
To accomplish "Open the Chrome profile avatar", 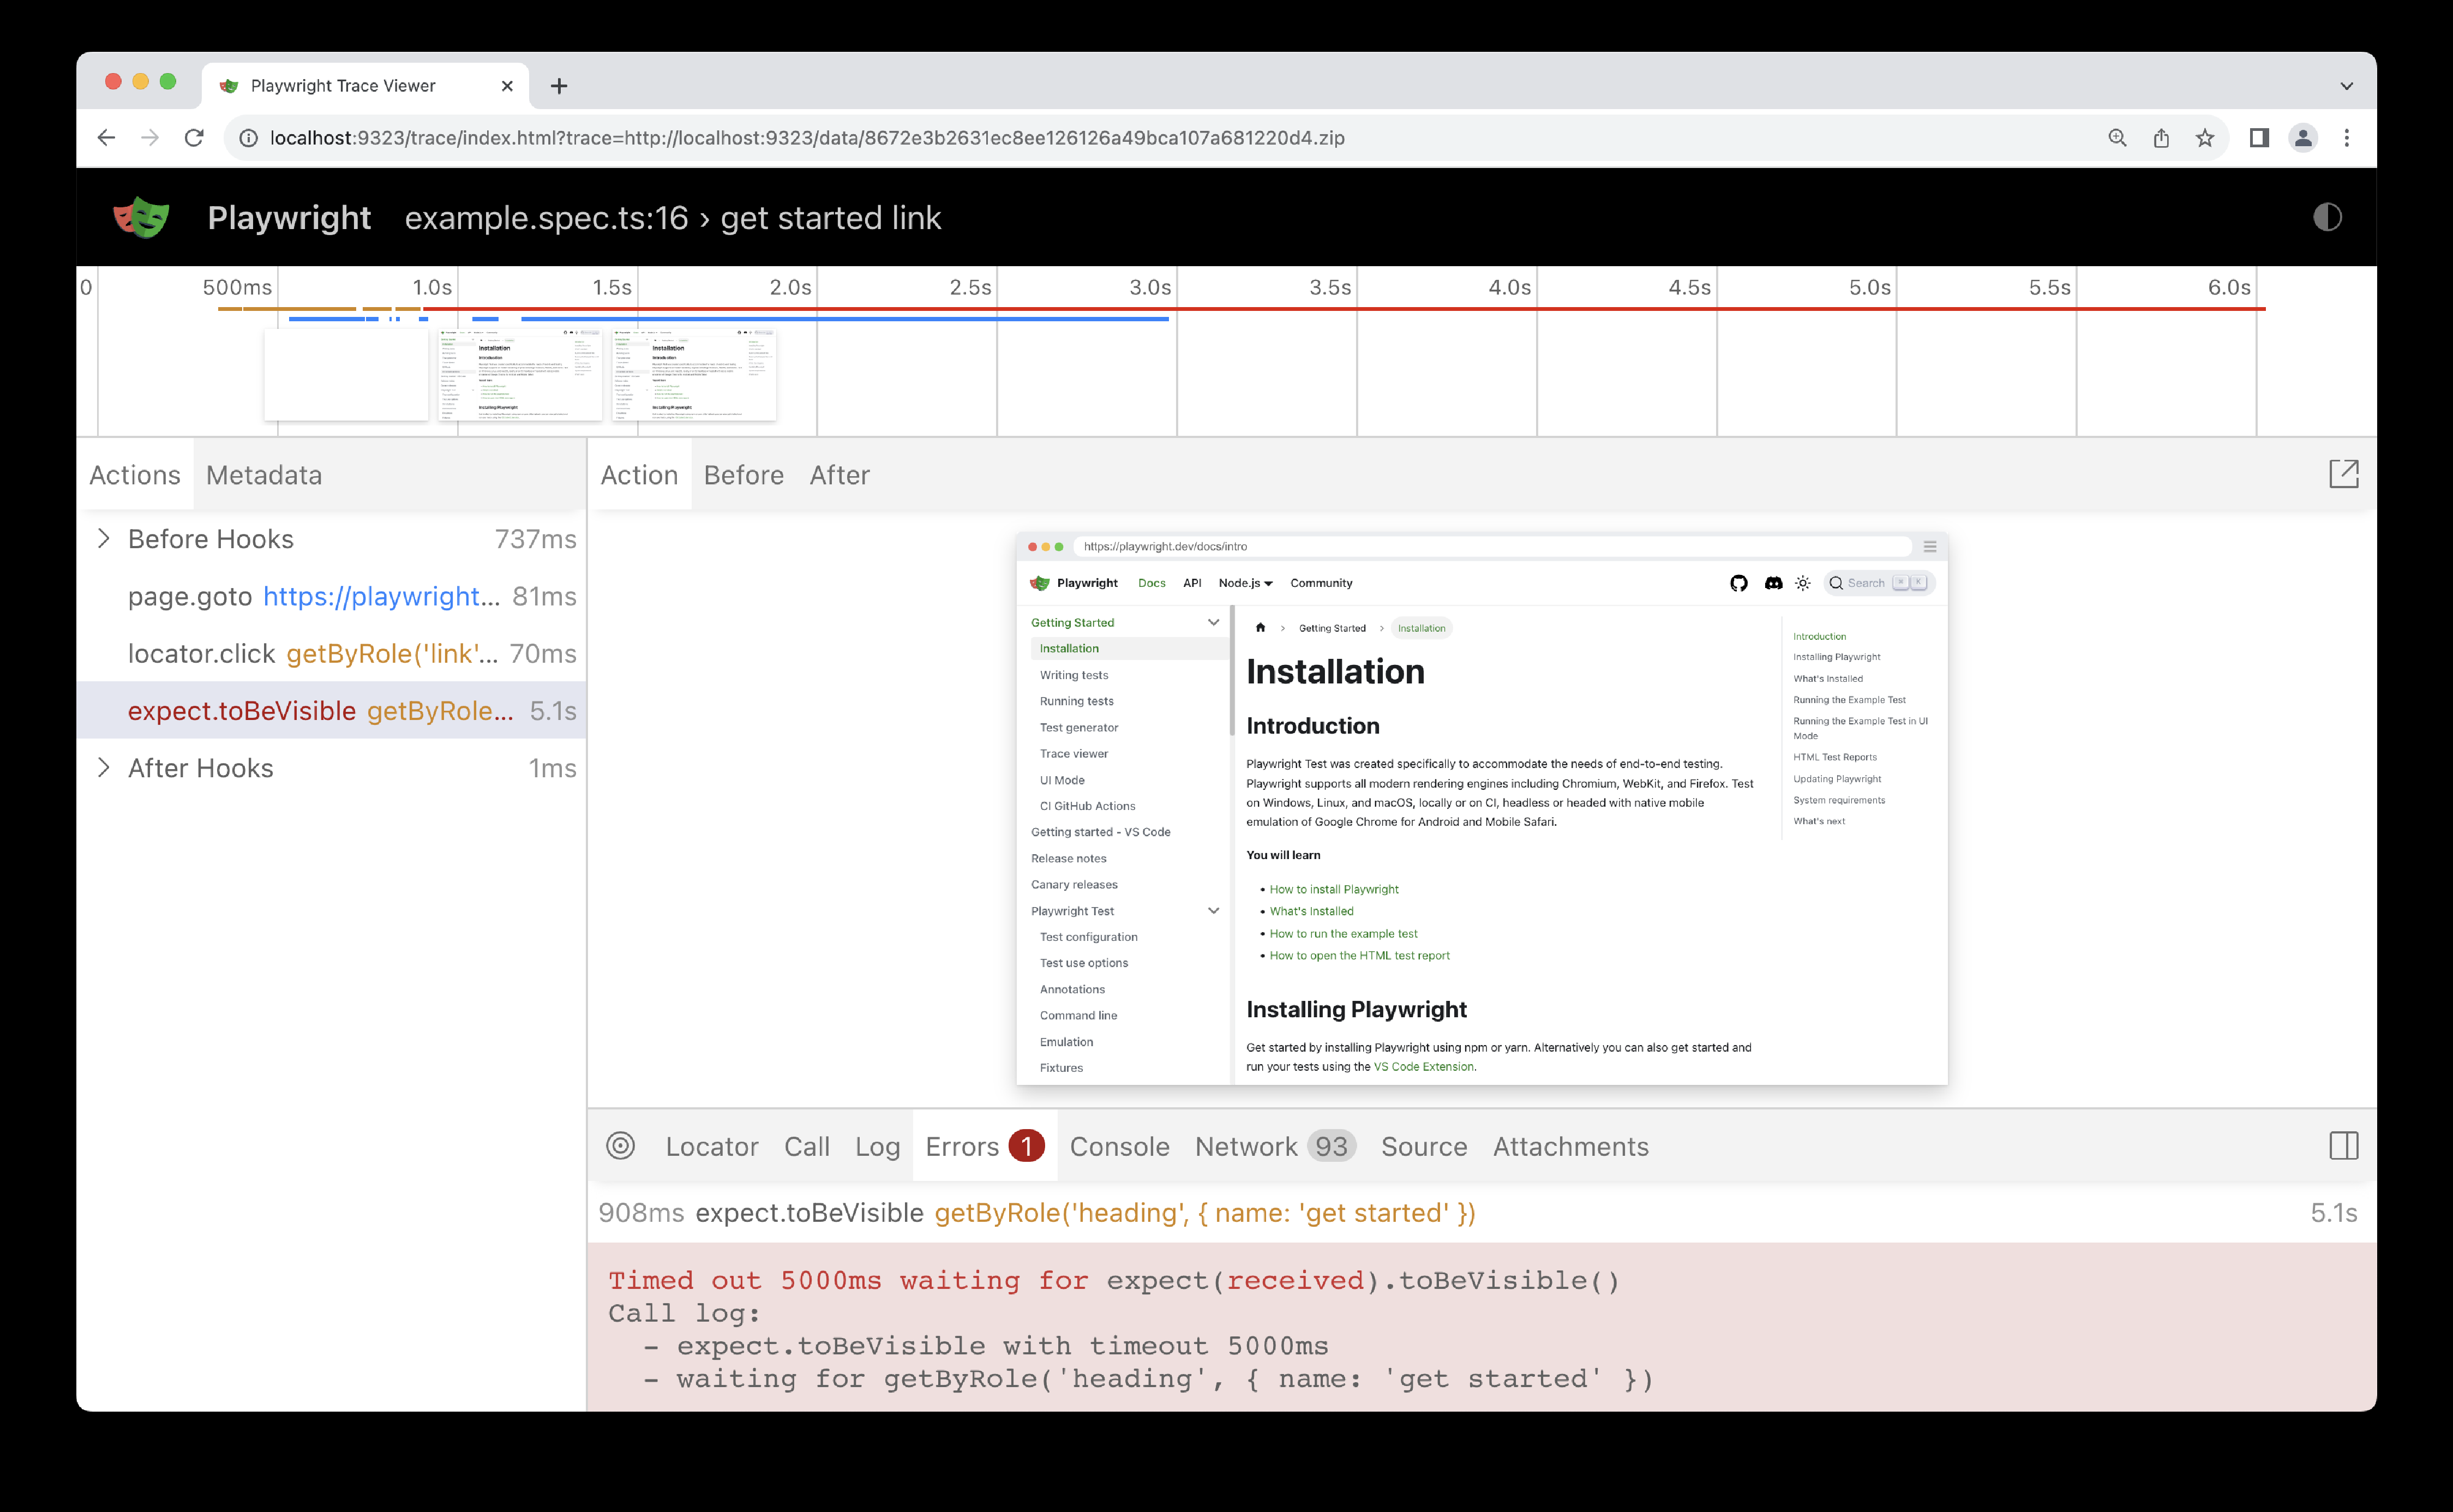I will pos(2303,138).
